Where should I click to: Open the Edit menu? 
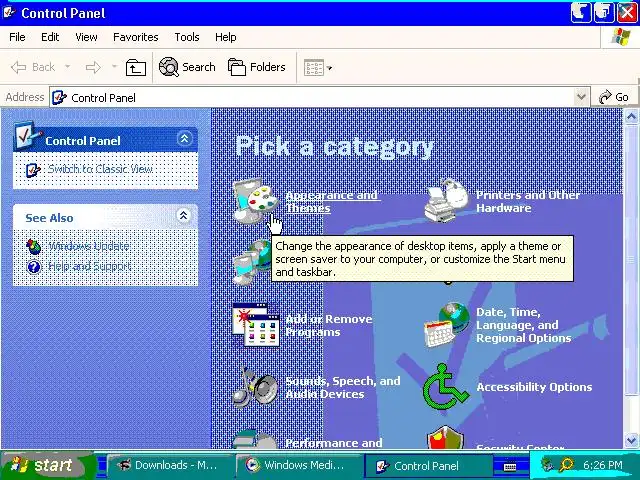click(50, 37)
